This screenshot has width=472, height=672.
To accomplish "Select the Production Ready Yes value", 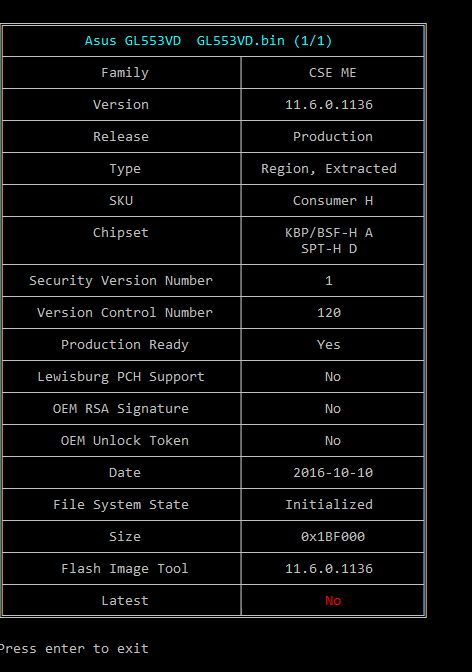I will pyautogui.click(x=329, y=345).
